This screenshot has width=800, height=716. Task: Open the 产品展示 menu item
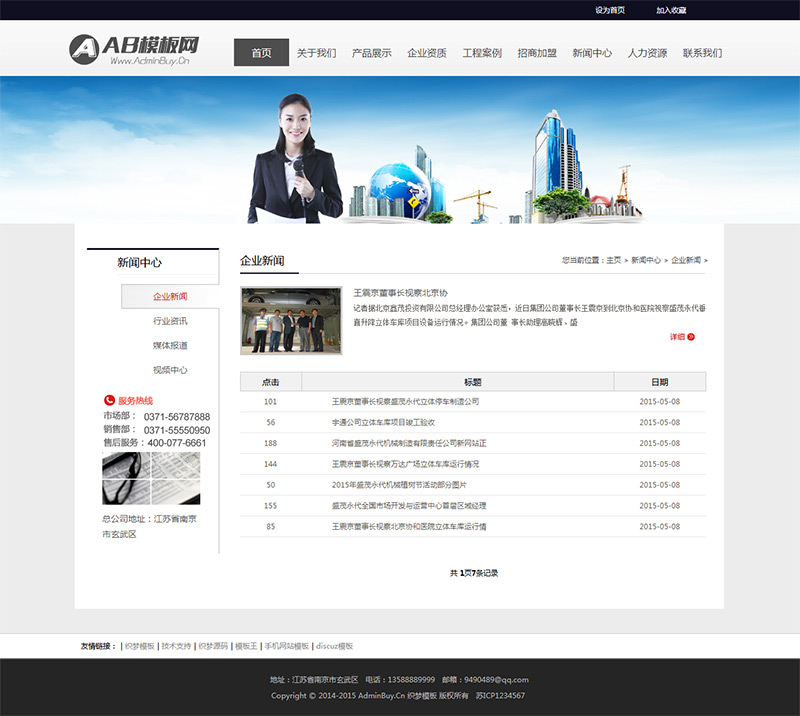coord(371,53)
